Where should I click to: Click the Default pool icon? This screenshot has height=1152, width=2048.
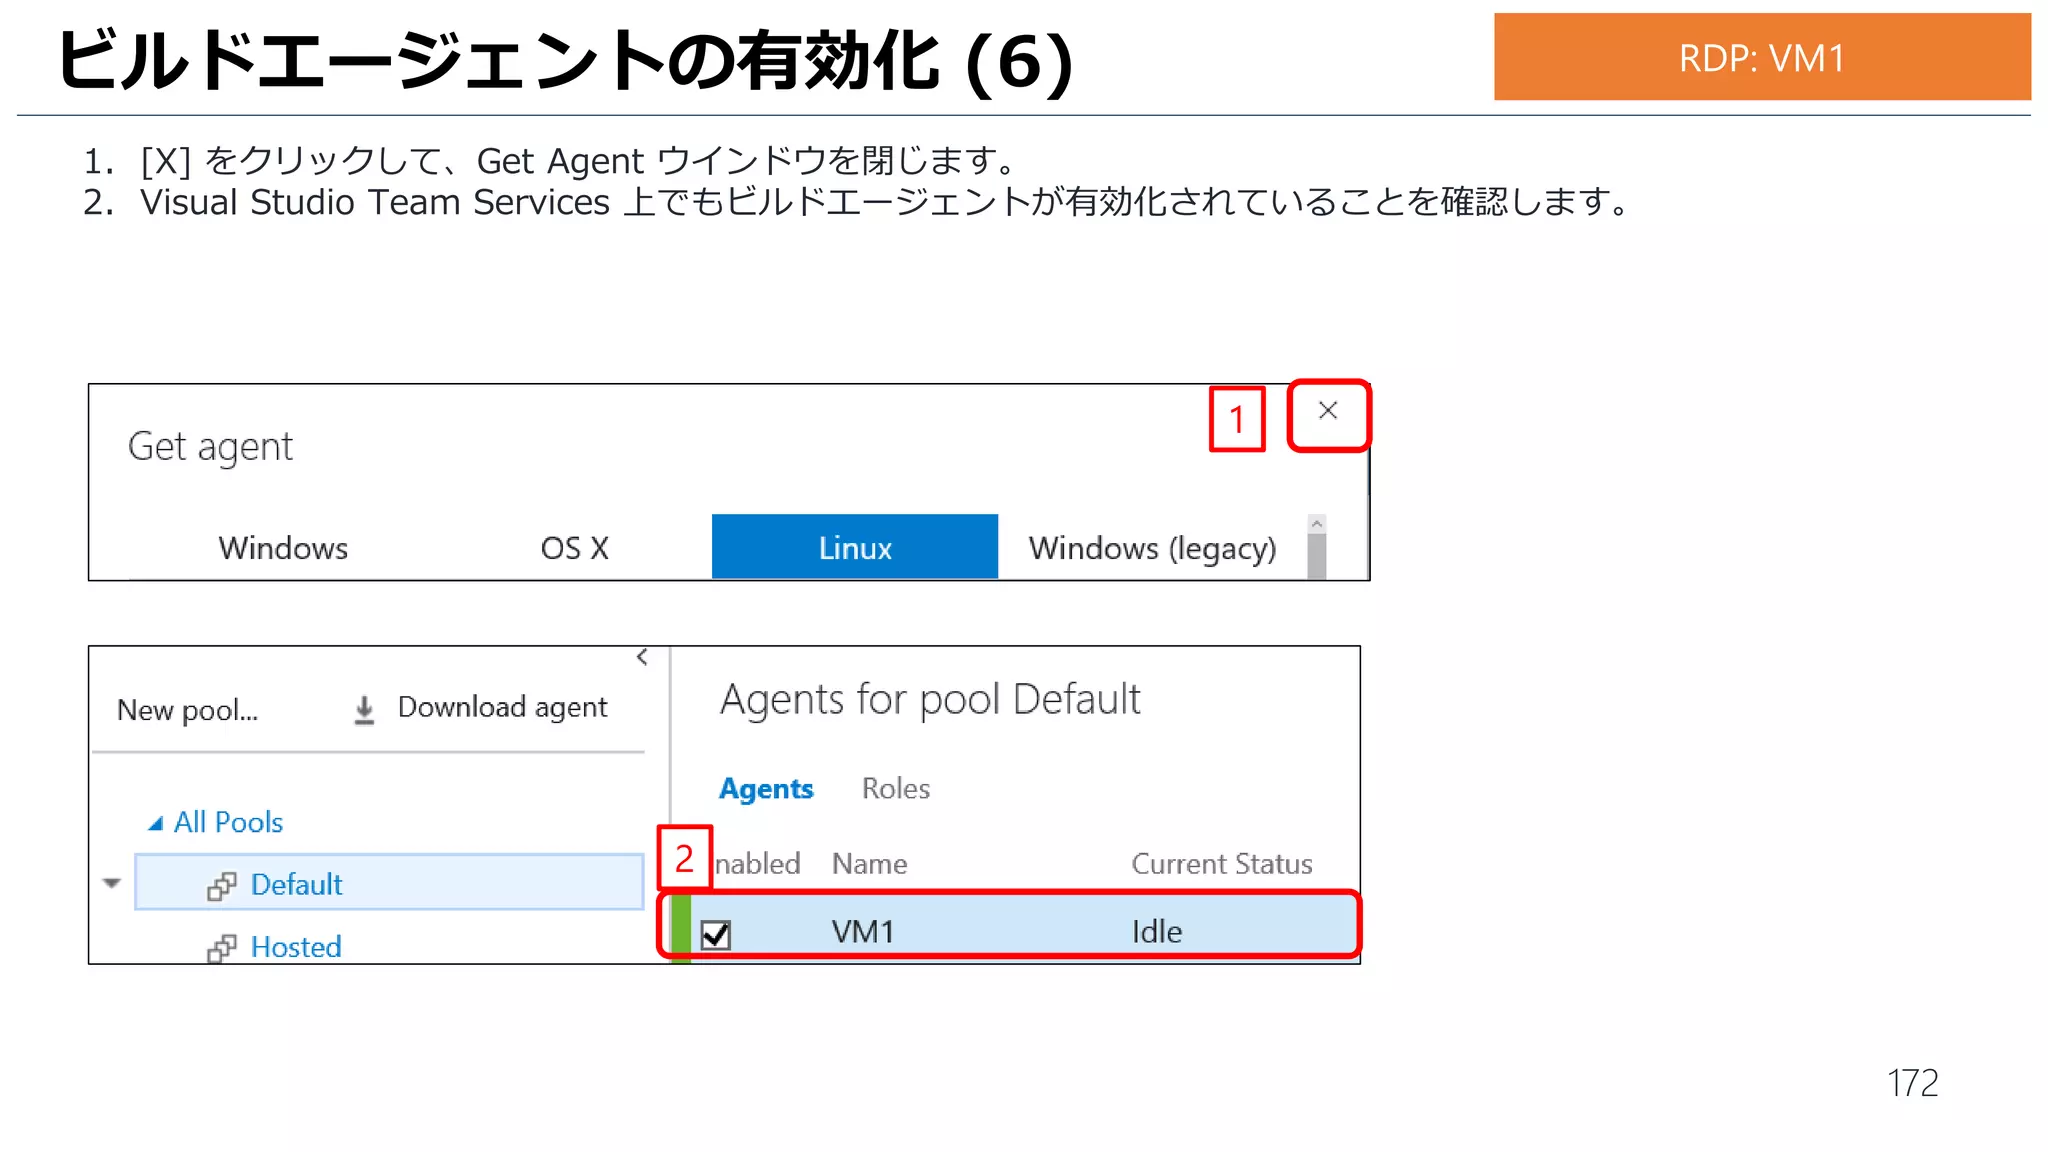tap(221, 886)
